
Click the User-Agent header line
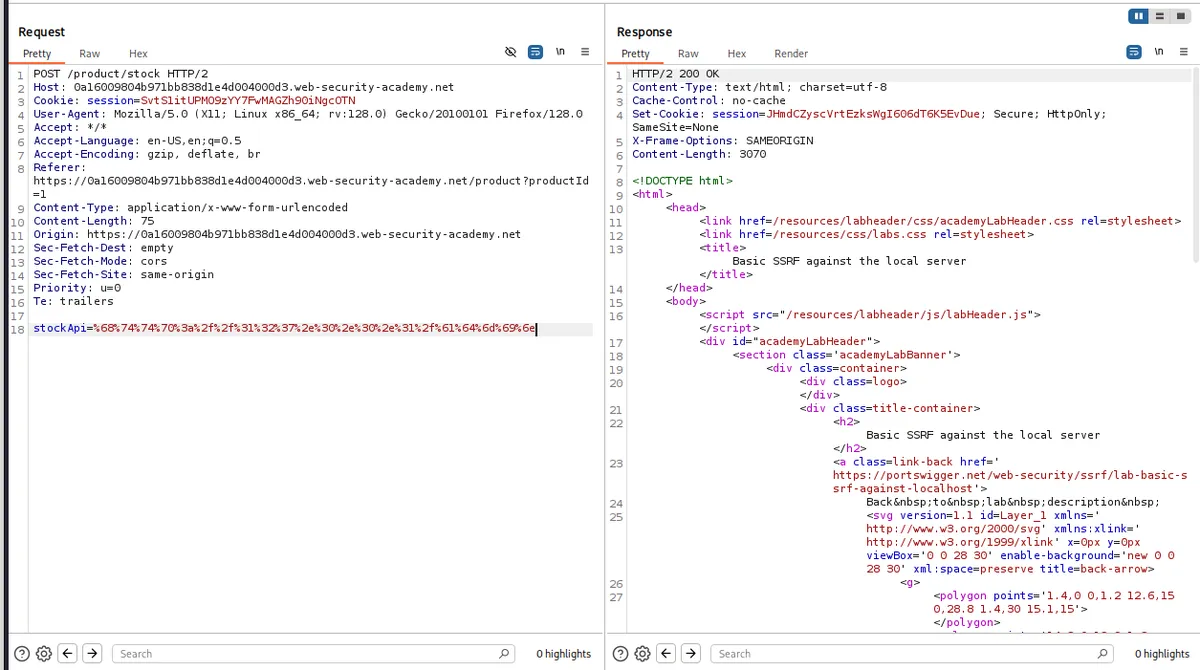(x=308, y=114)
